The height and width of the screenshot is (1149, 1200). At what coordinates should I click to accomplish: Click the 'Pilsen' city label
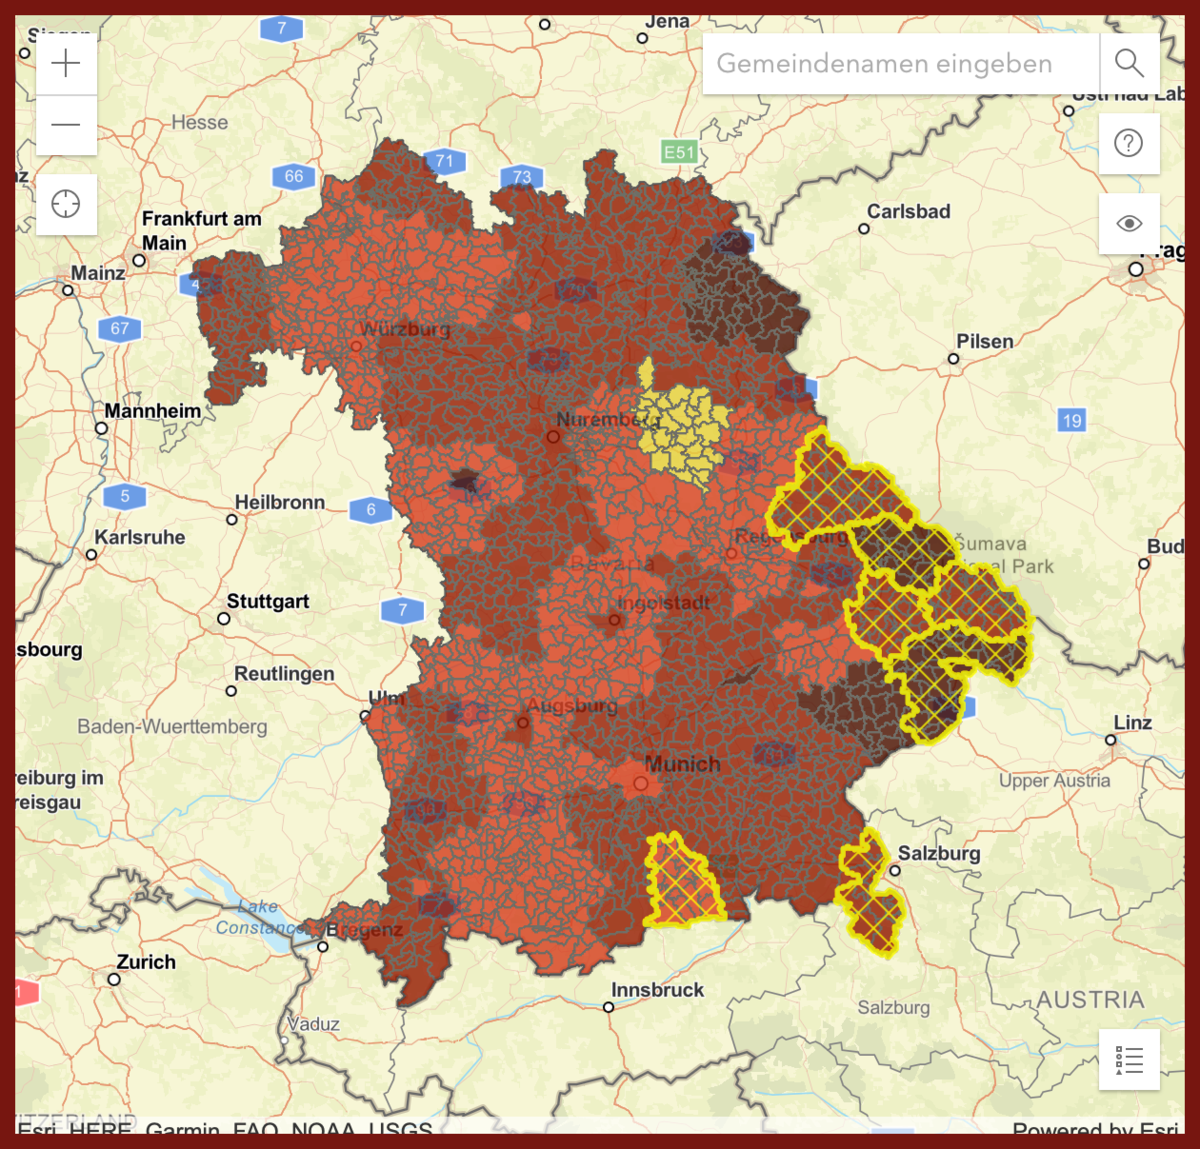[985, 341]
